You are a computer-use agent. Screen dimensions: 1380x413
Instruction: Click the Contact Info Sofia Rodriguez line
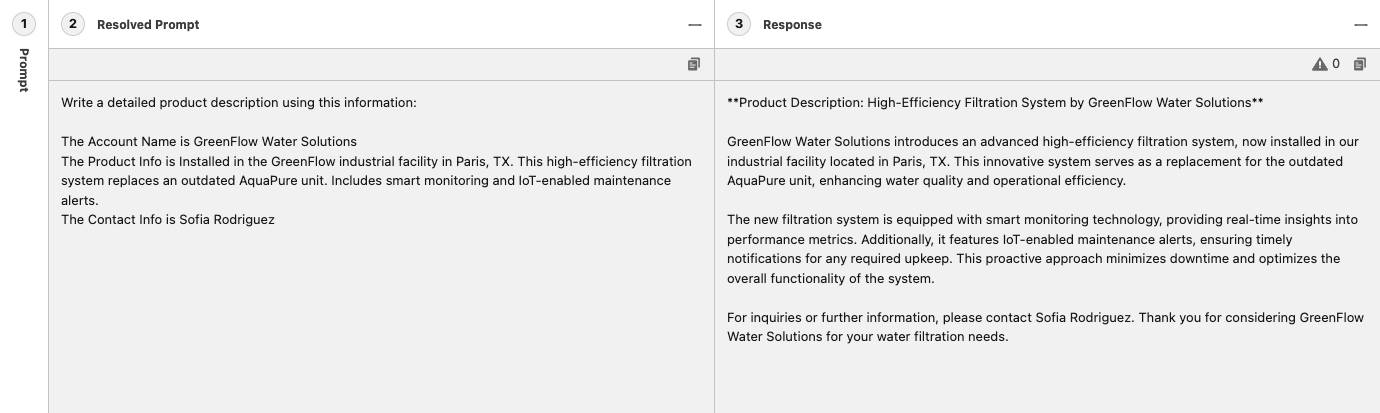168,220
